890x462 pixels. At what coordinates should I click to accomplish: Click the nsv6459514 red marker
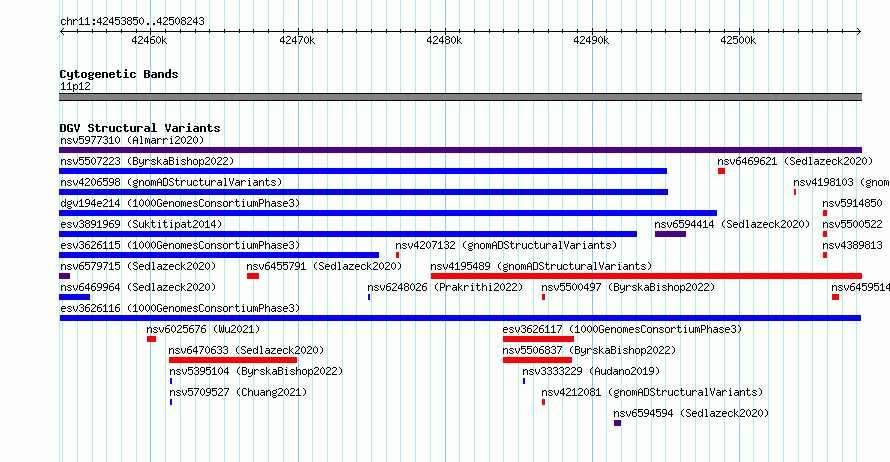click(836, 297)
